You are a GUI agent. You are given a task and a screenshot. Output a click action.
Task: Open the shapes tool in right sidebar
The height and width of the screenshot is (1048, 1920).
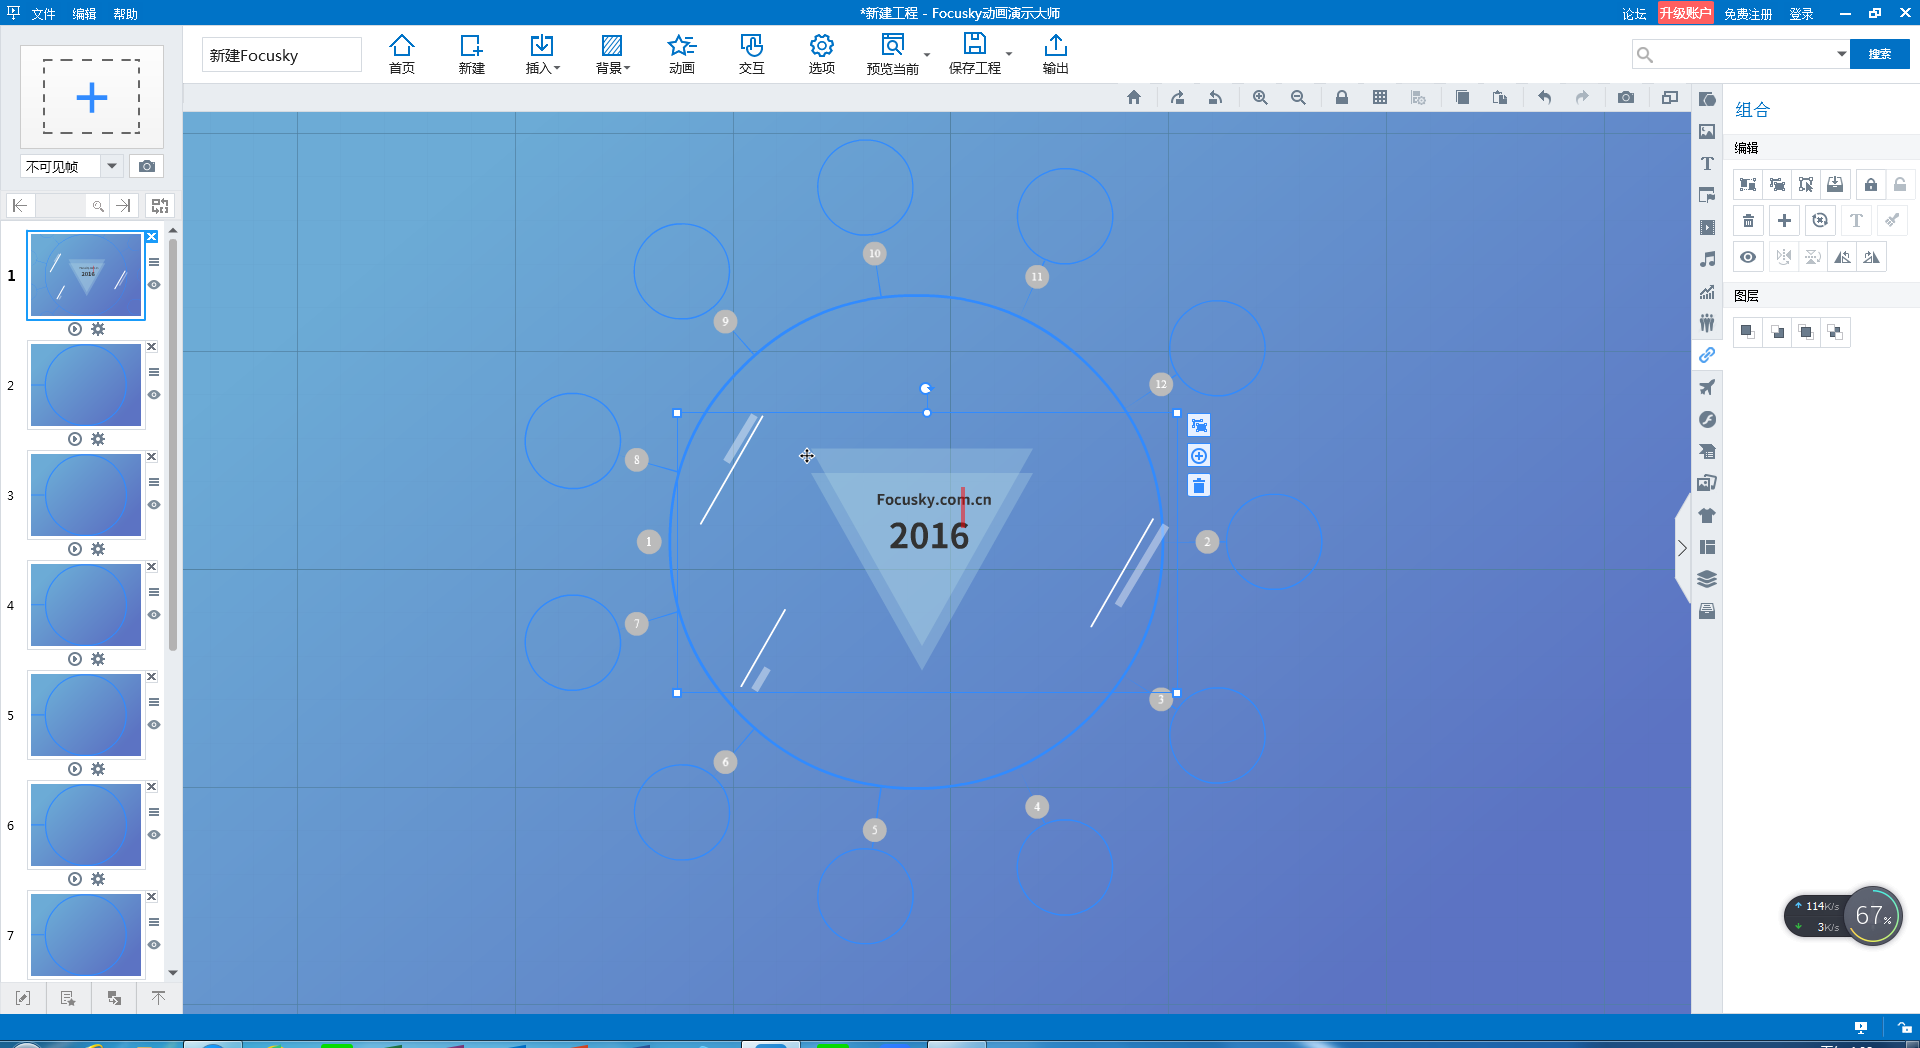(x=1707, y=99)
